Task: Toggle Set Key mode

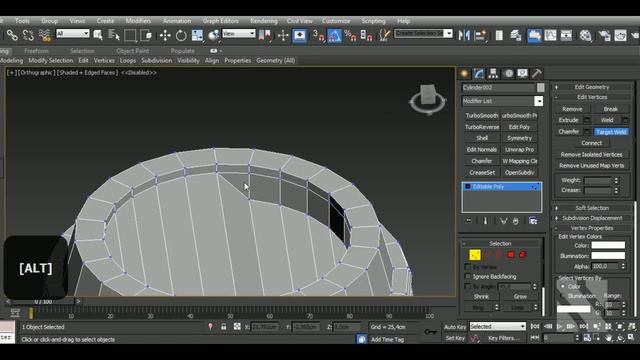Action: [455, 338]
